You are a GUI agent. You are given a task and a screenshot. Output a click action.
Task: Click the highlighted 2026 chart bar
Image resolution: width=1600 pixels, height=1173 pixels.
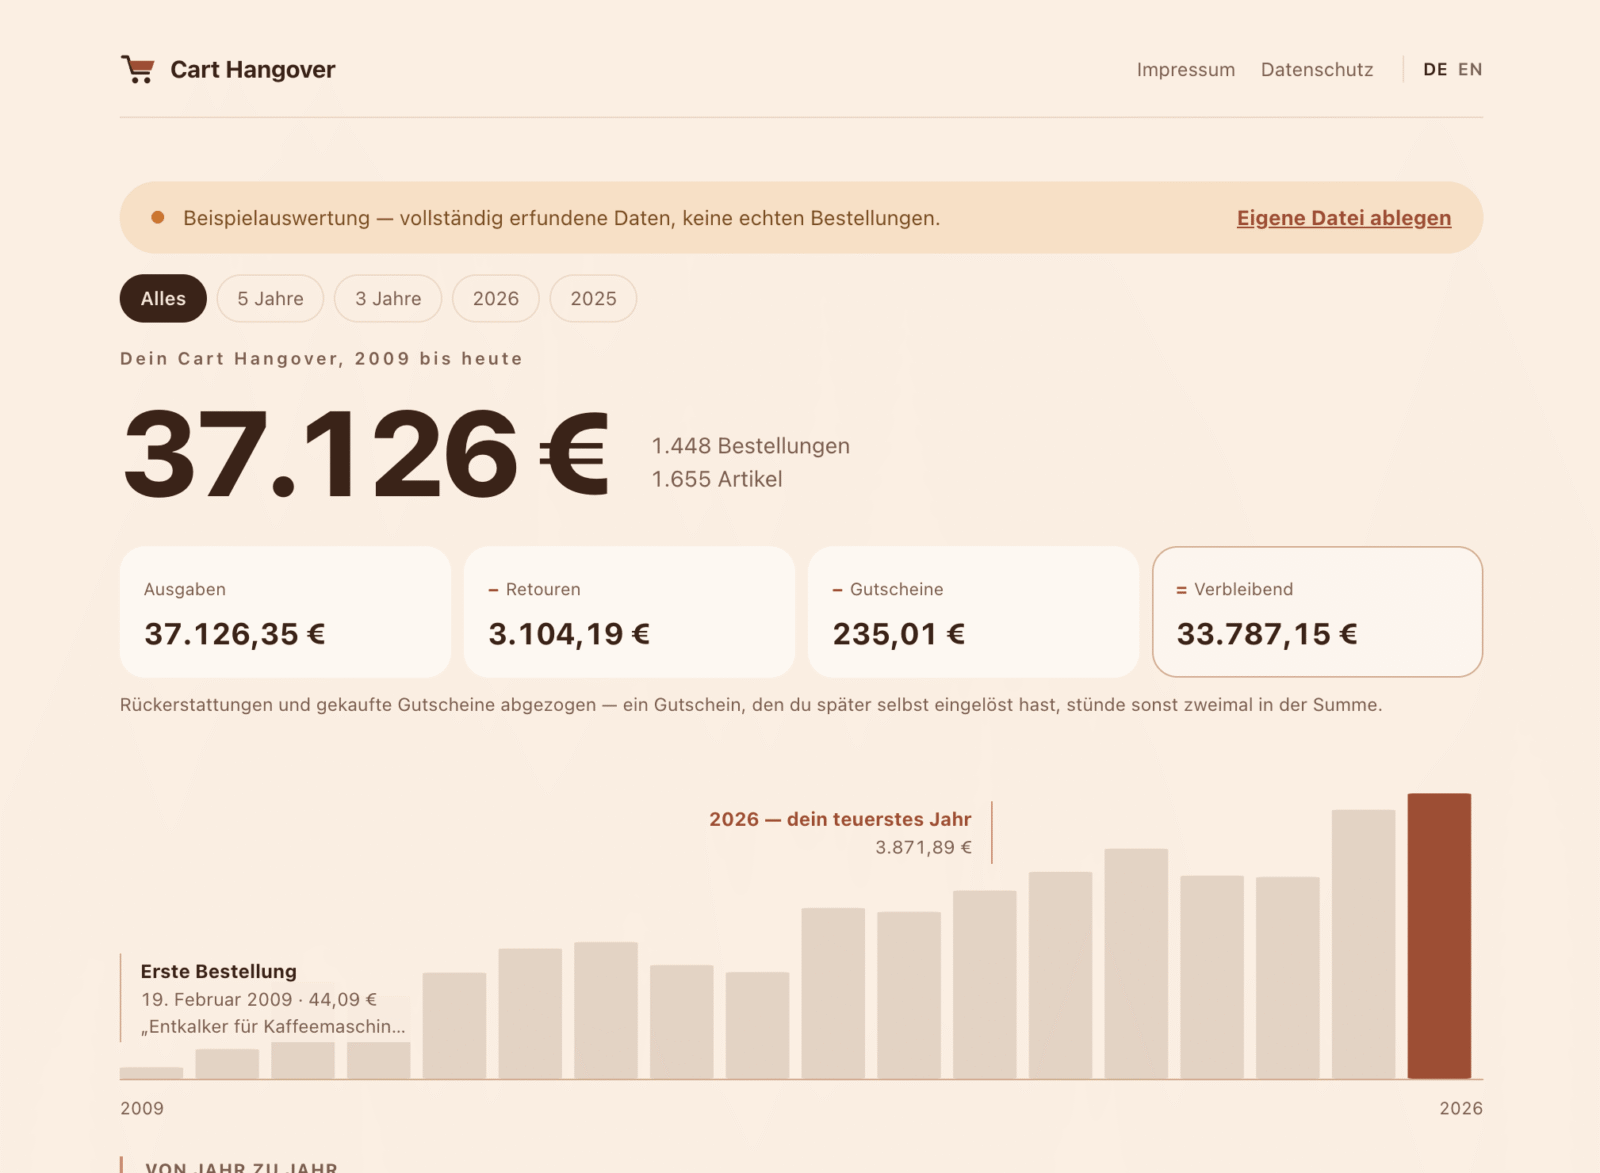(1439, 936)
